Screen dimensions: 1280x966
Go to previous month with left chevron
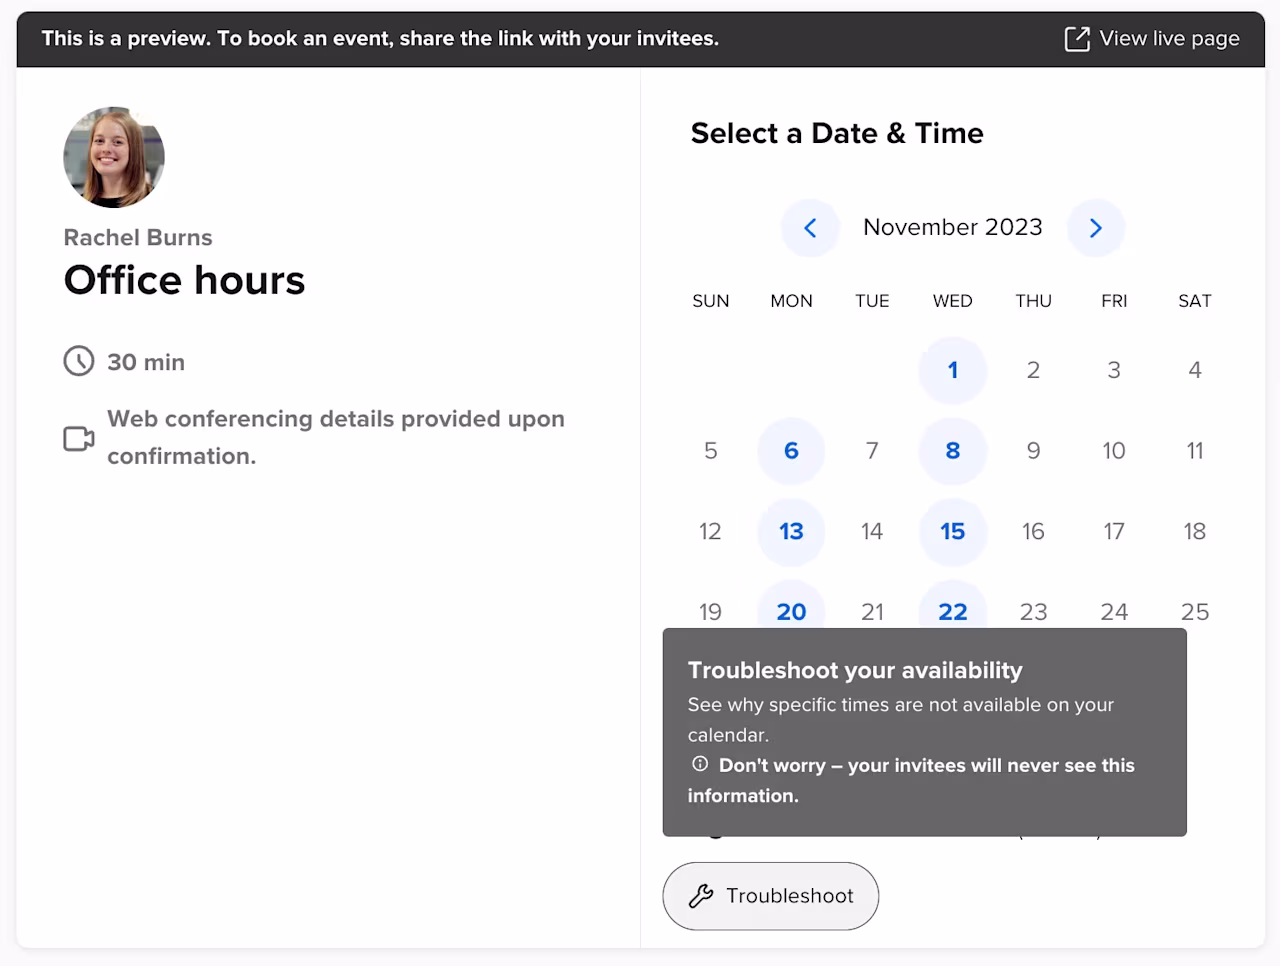[x=810, y=228]
